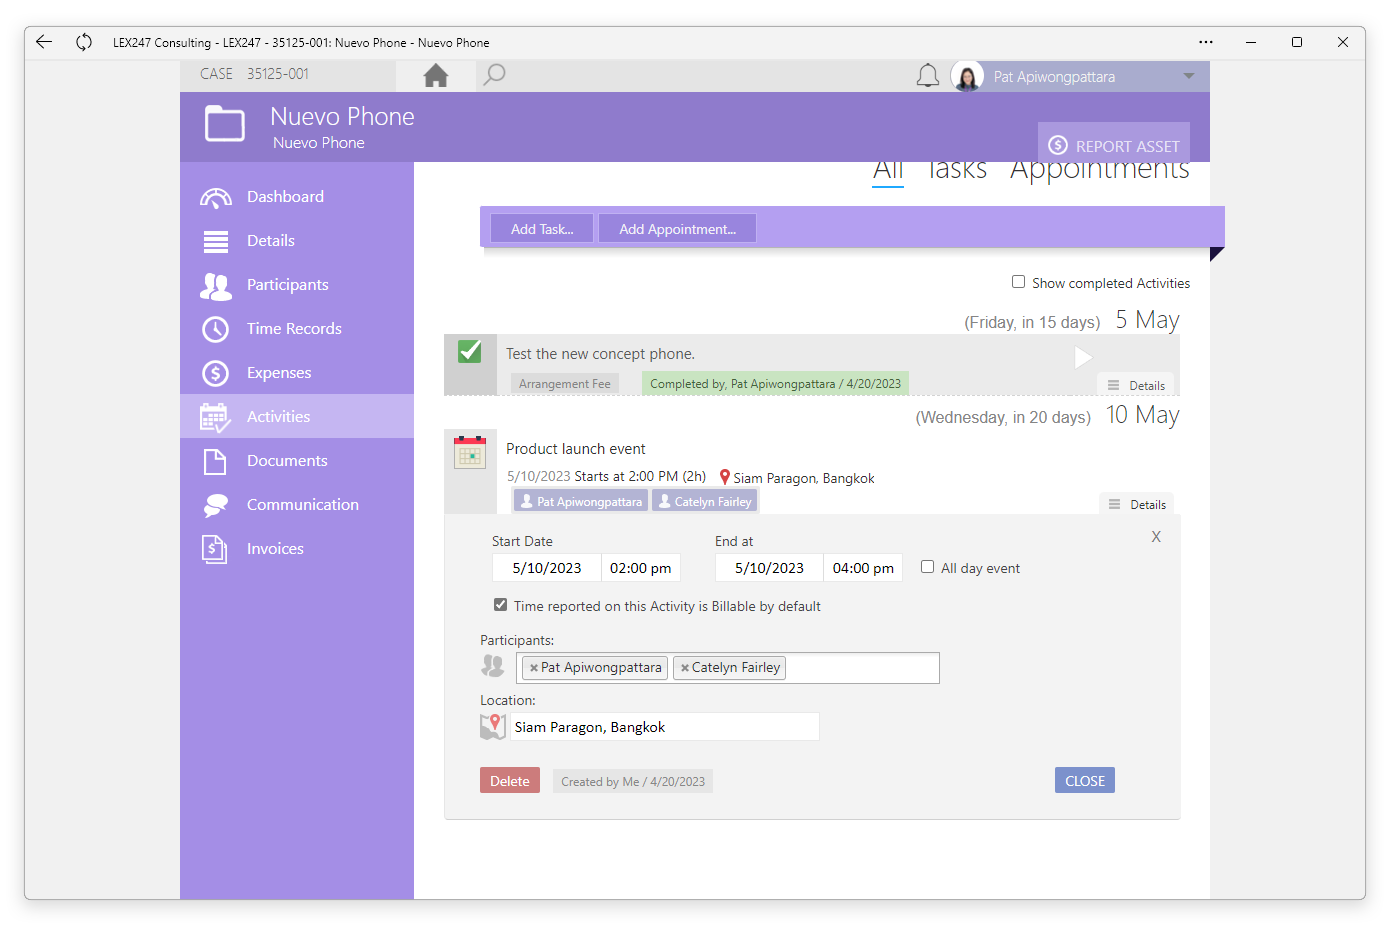
Task: Edit the End at date field
Action: tap(770, 568)
